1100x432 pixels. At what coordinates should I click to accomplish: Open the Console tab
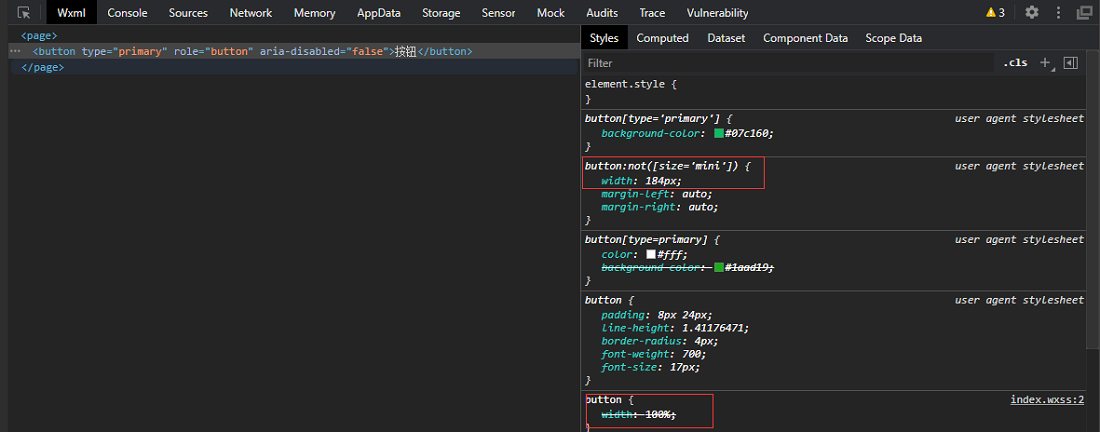(128, 13)
